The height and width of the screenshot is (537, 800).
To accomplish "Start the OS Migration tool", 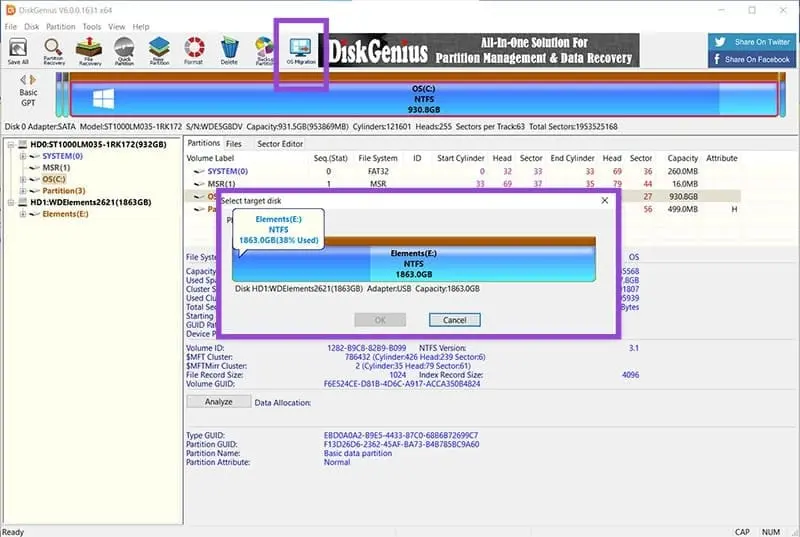I will [301, 51].
